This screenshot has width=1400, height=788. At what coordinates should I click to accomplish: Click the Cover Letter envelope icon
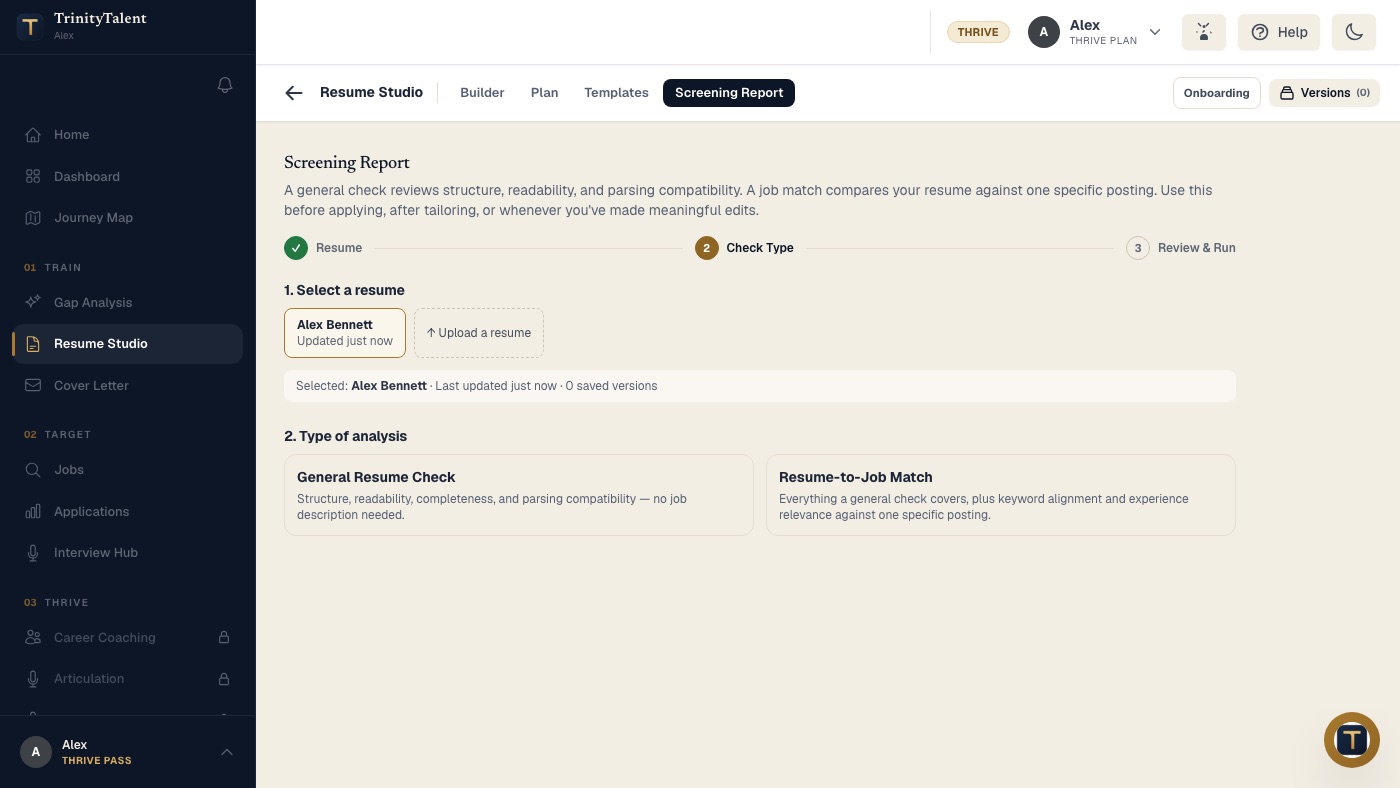tap(33, 385)
